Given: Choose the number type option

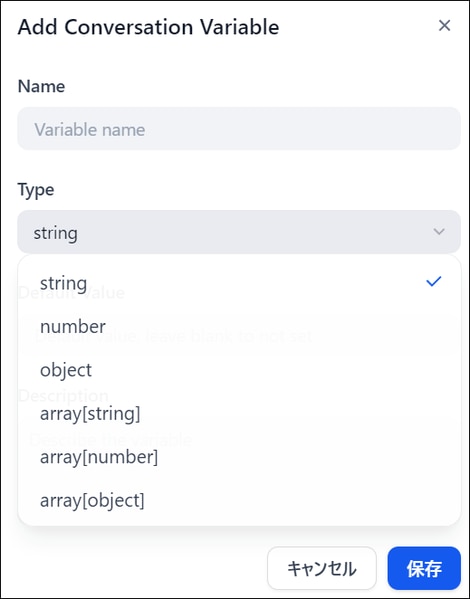Looking at the screenshot, I should pos(240,327).
